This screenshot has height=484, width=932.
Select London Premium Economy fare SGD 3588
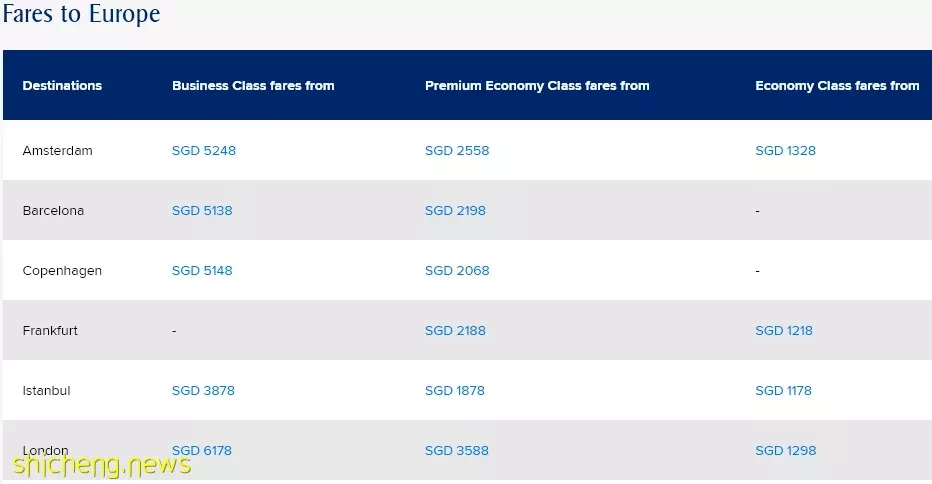(456, 451)
